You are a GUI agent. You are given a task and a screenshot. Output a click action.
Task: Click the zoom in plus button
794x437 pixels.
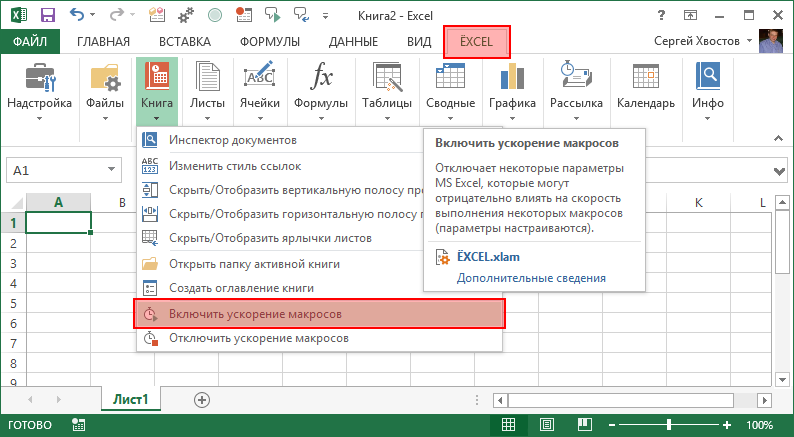click(727, 425)
